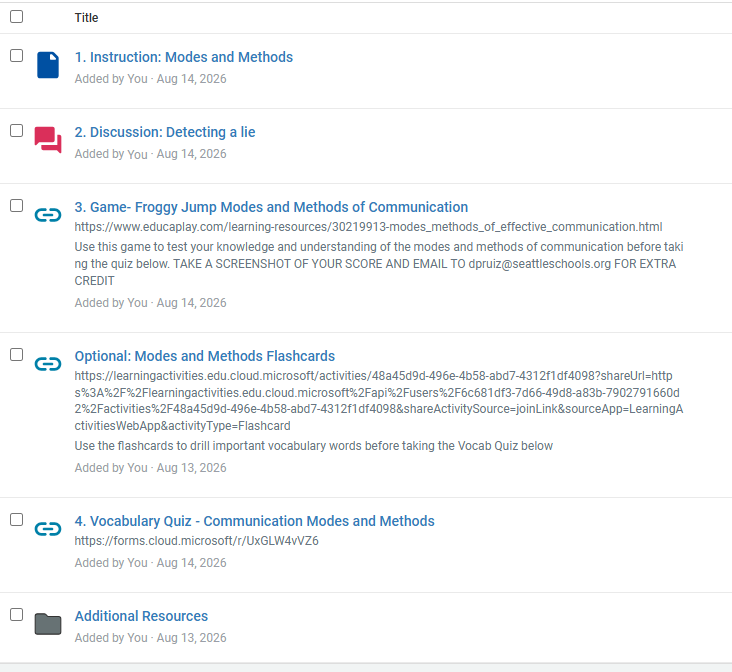Viewport: 732px width, 672px height.
Task: Open 4. Vocabulary Quiz title link
Action: pos(254,521)
